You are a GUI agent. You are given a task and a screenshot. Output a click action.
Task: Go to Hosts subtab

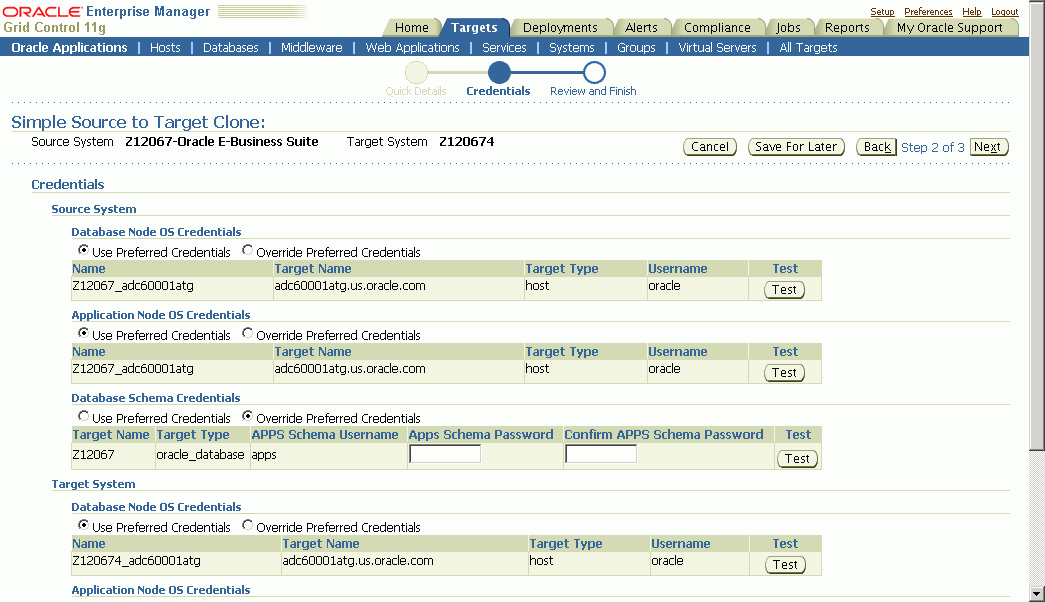click(165, 47)
